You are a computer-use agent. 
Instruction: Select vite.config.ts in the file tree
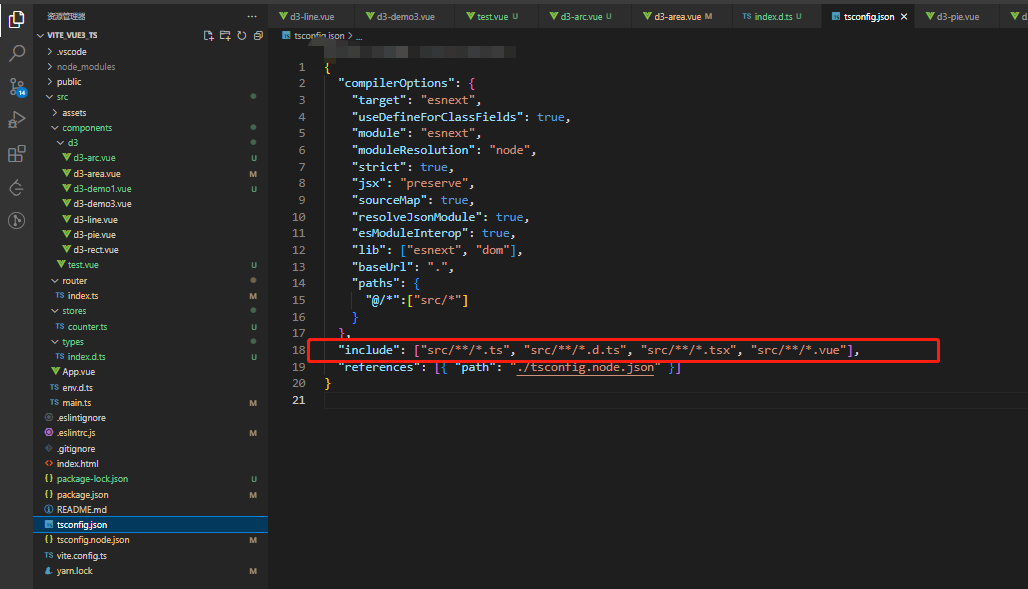[84, 554]
